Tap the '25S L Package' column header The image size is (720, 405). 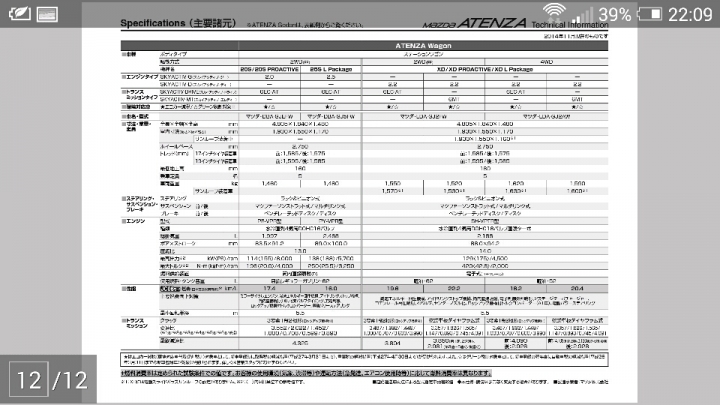pyautogui.click(x=331, y=69)
